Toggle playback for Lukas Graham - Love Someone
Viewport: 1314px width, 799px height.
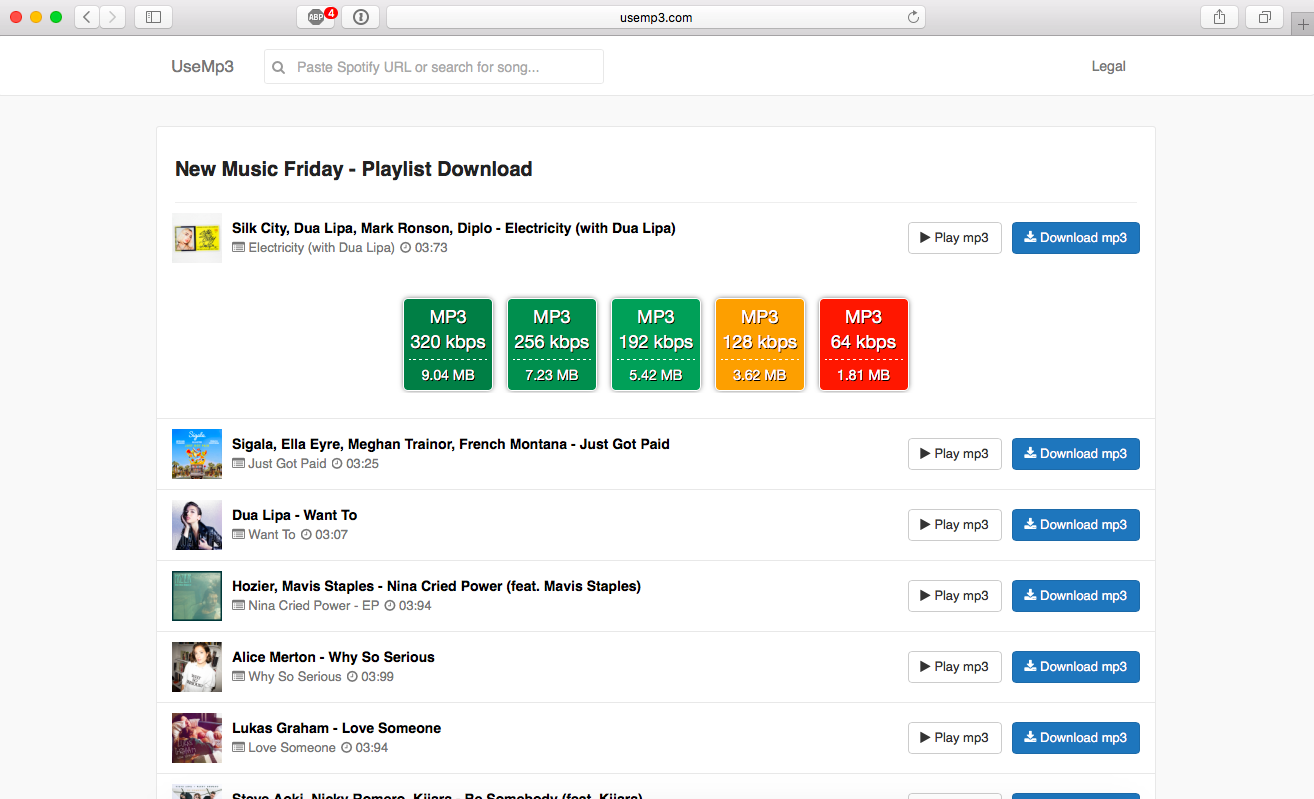[954, 737]
